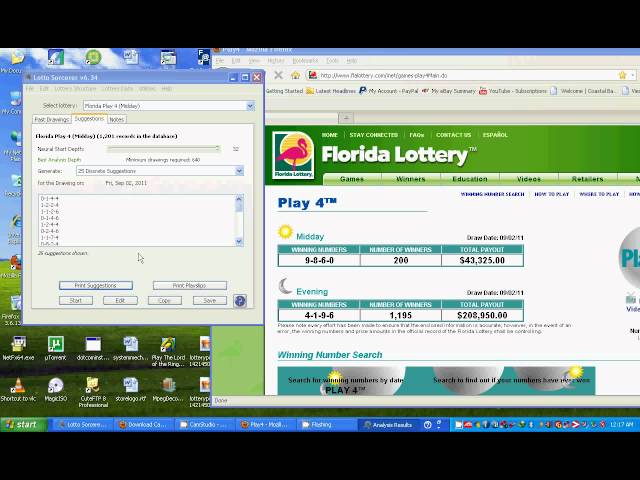
Task: Open Firefox address bar history dropdown arrow
Action: [632, 75]
